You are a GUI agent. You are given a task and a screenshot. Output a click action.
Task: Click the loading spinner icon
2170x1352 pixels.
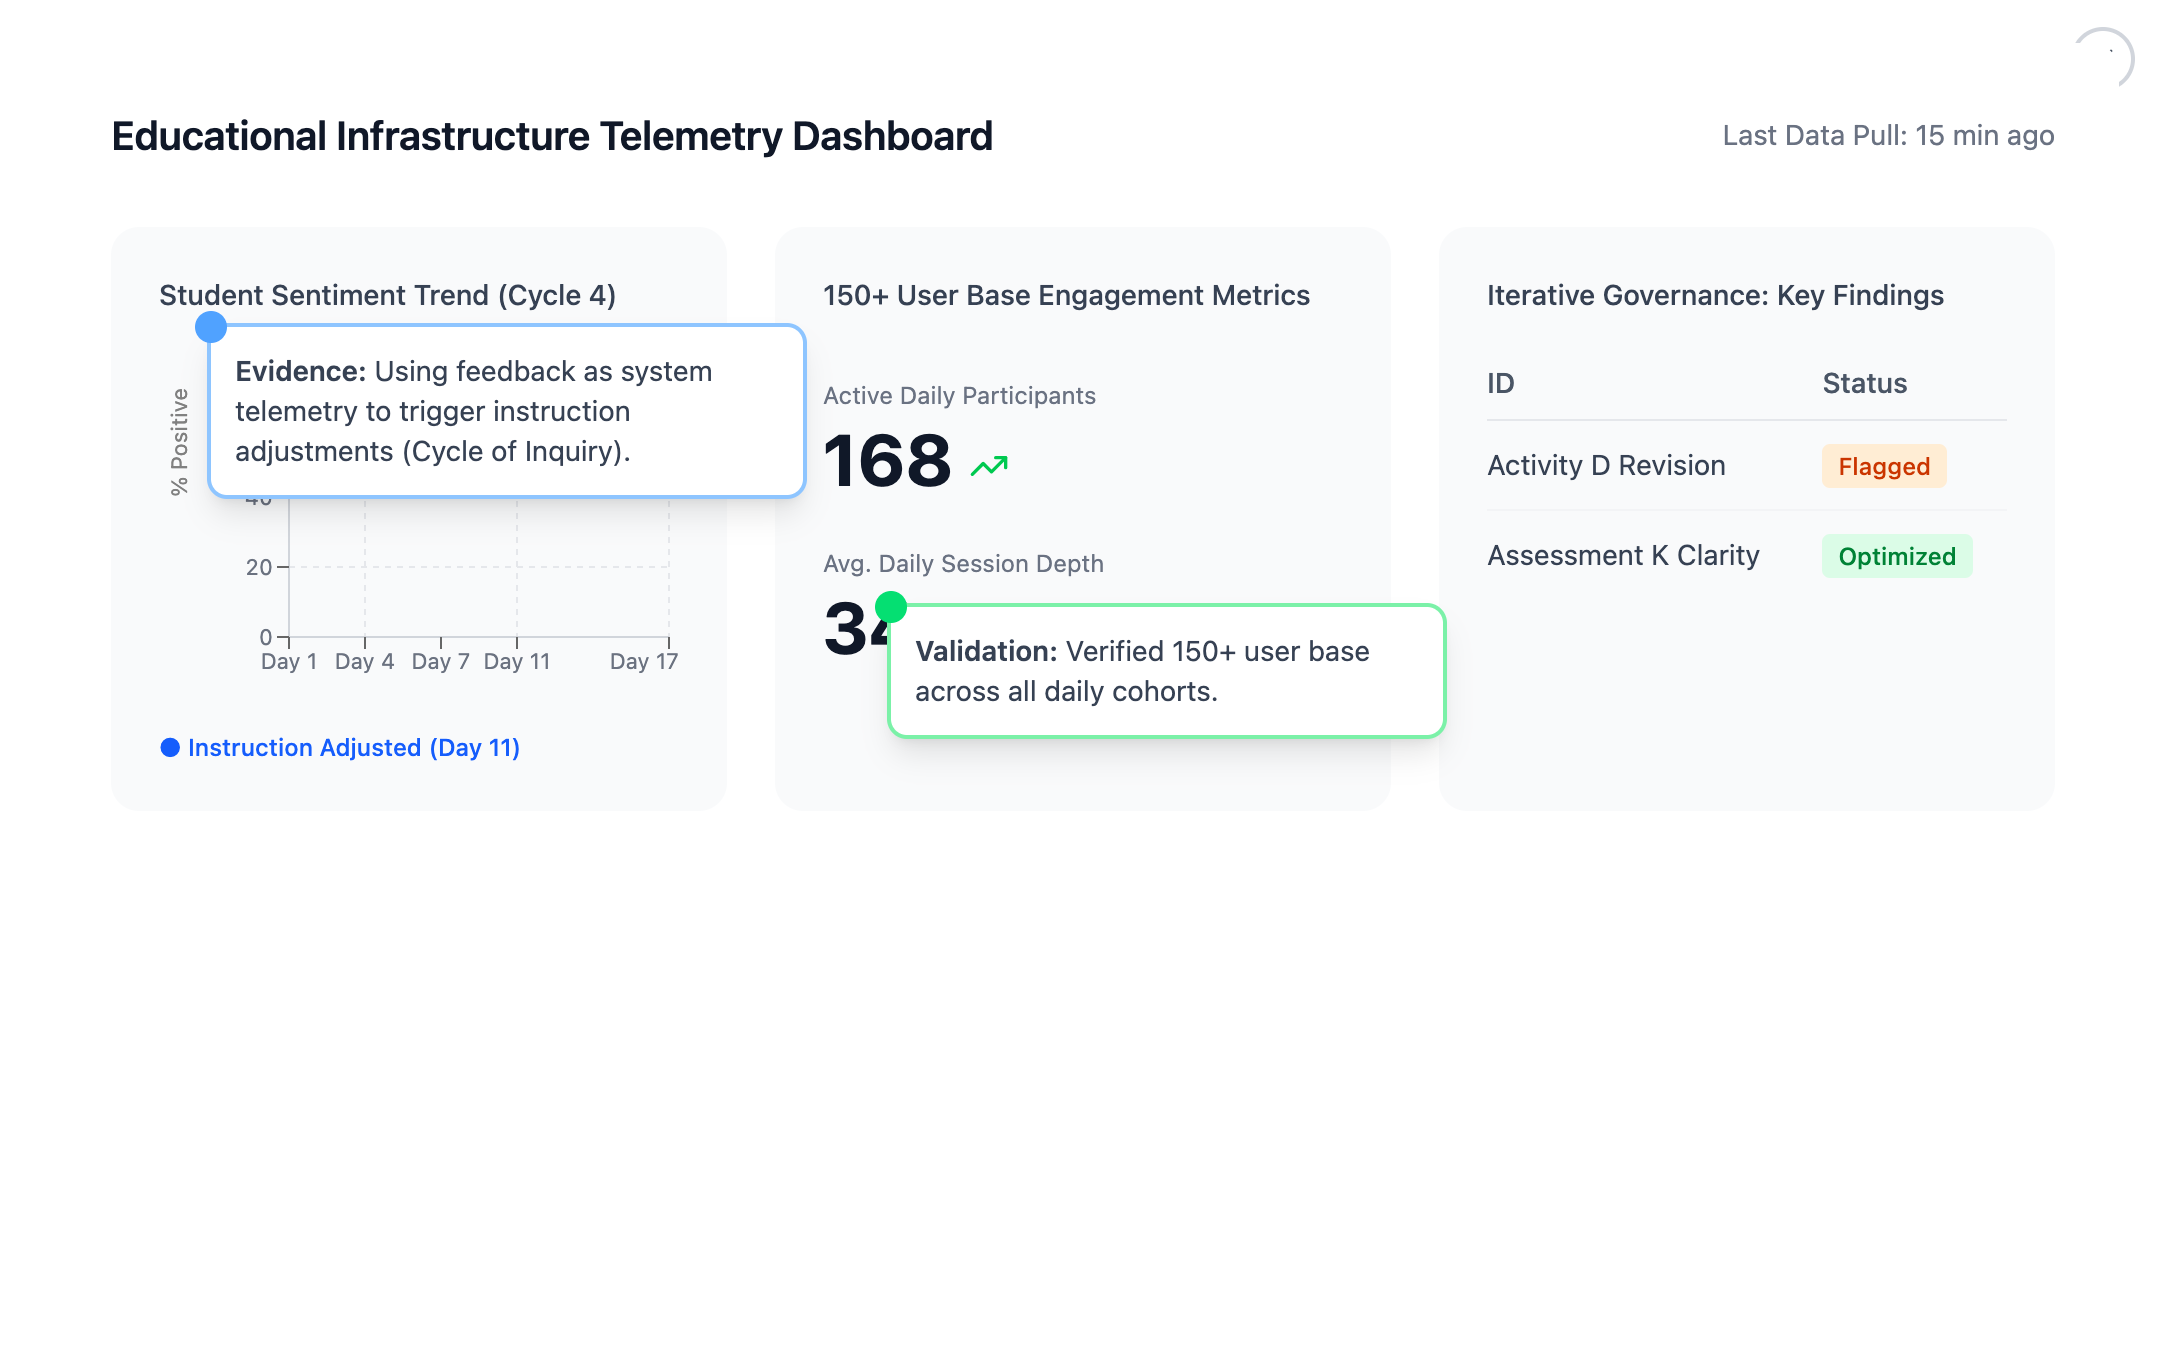(2103, 58)
